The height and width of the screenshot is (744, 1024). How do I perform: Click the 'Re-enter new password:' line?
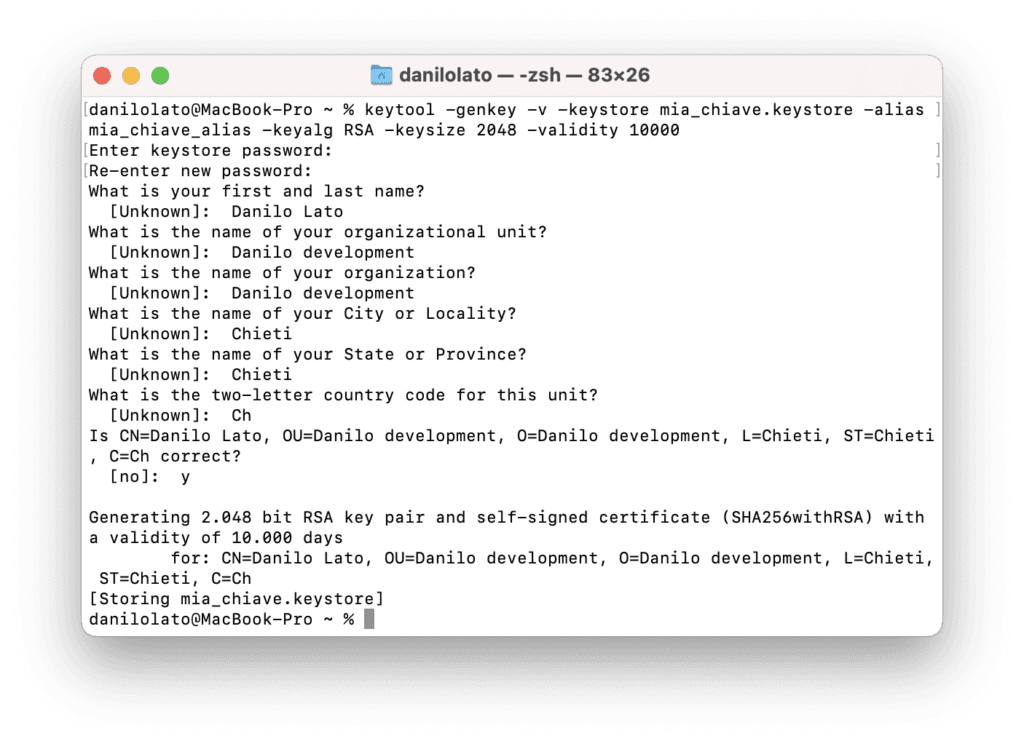[200, 171]
